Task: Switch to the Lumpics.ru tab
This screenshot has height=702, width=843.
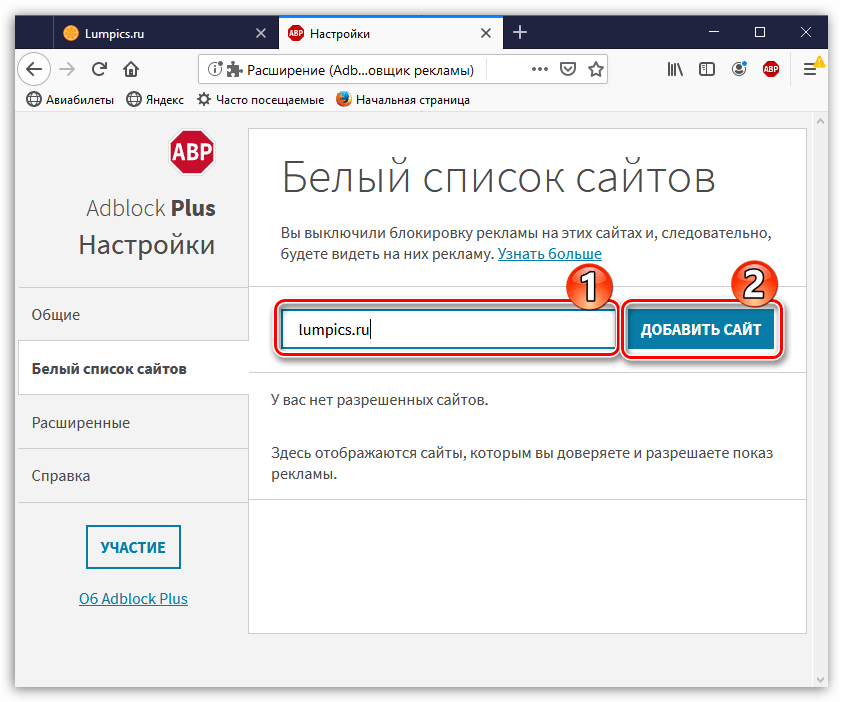Action: tap(166, 33)
